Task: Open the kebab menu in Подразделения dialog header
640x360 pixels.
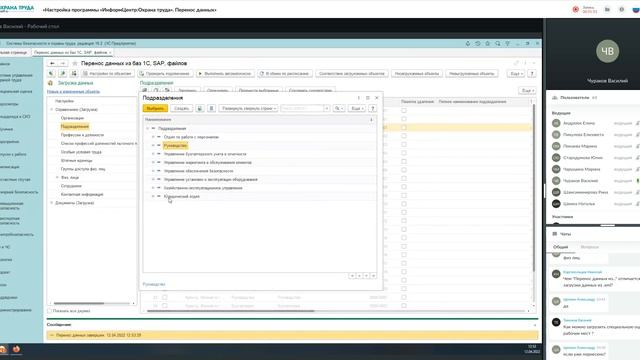Action: tap(359, 98)
